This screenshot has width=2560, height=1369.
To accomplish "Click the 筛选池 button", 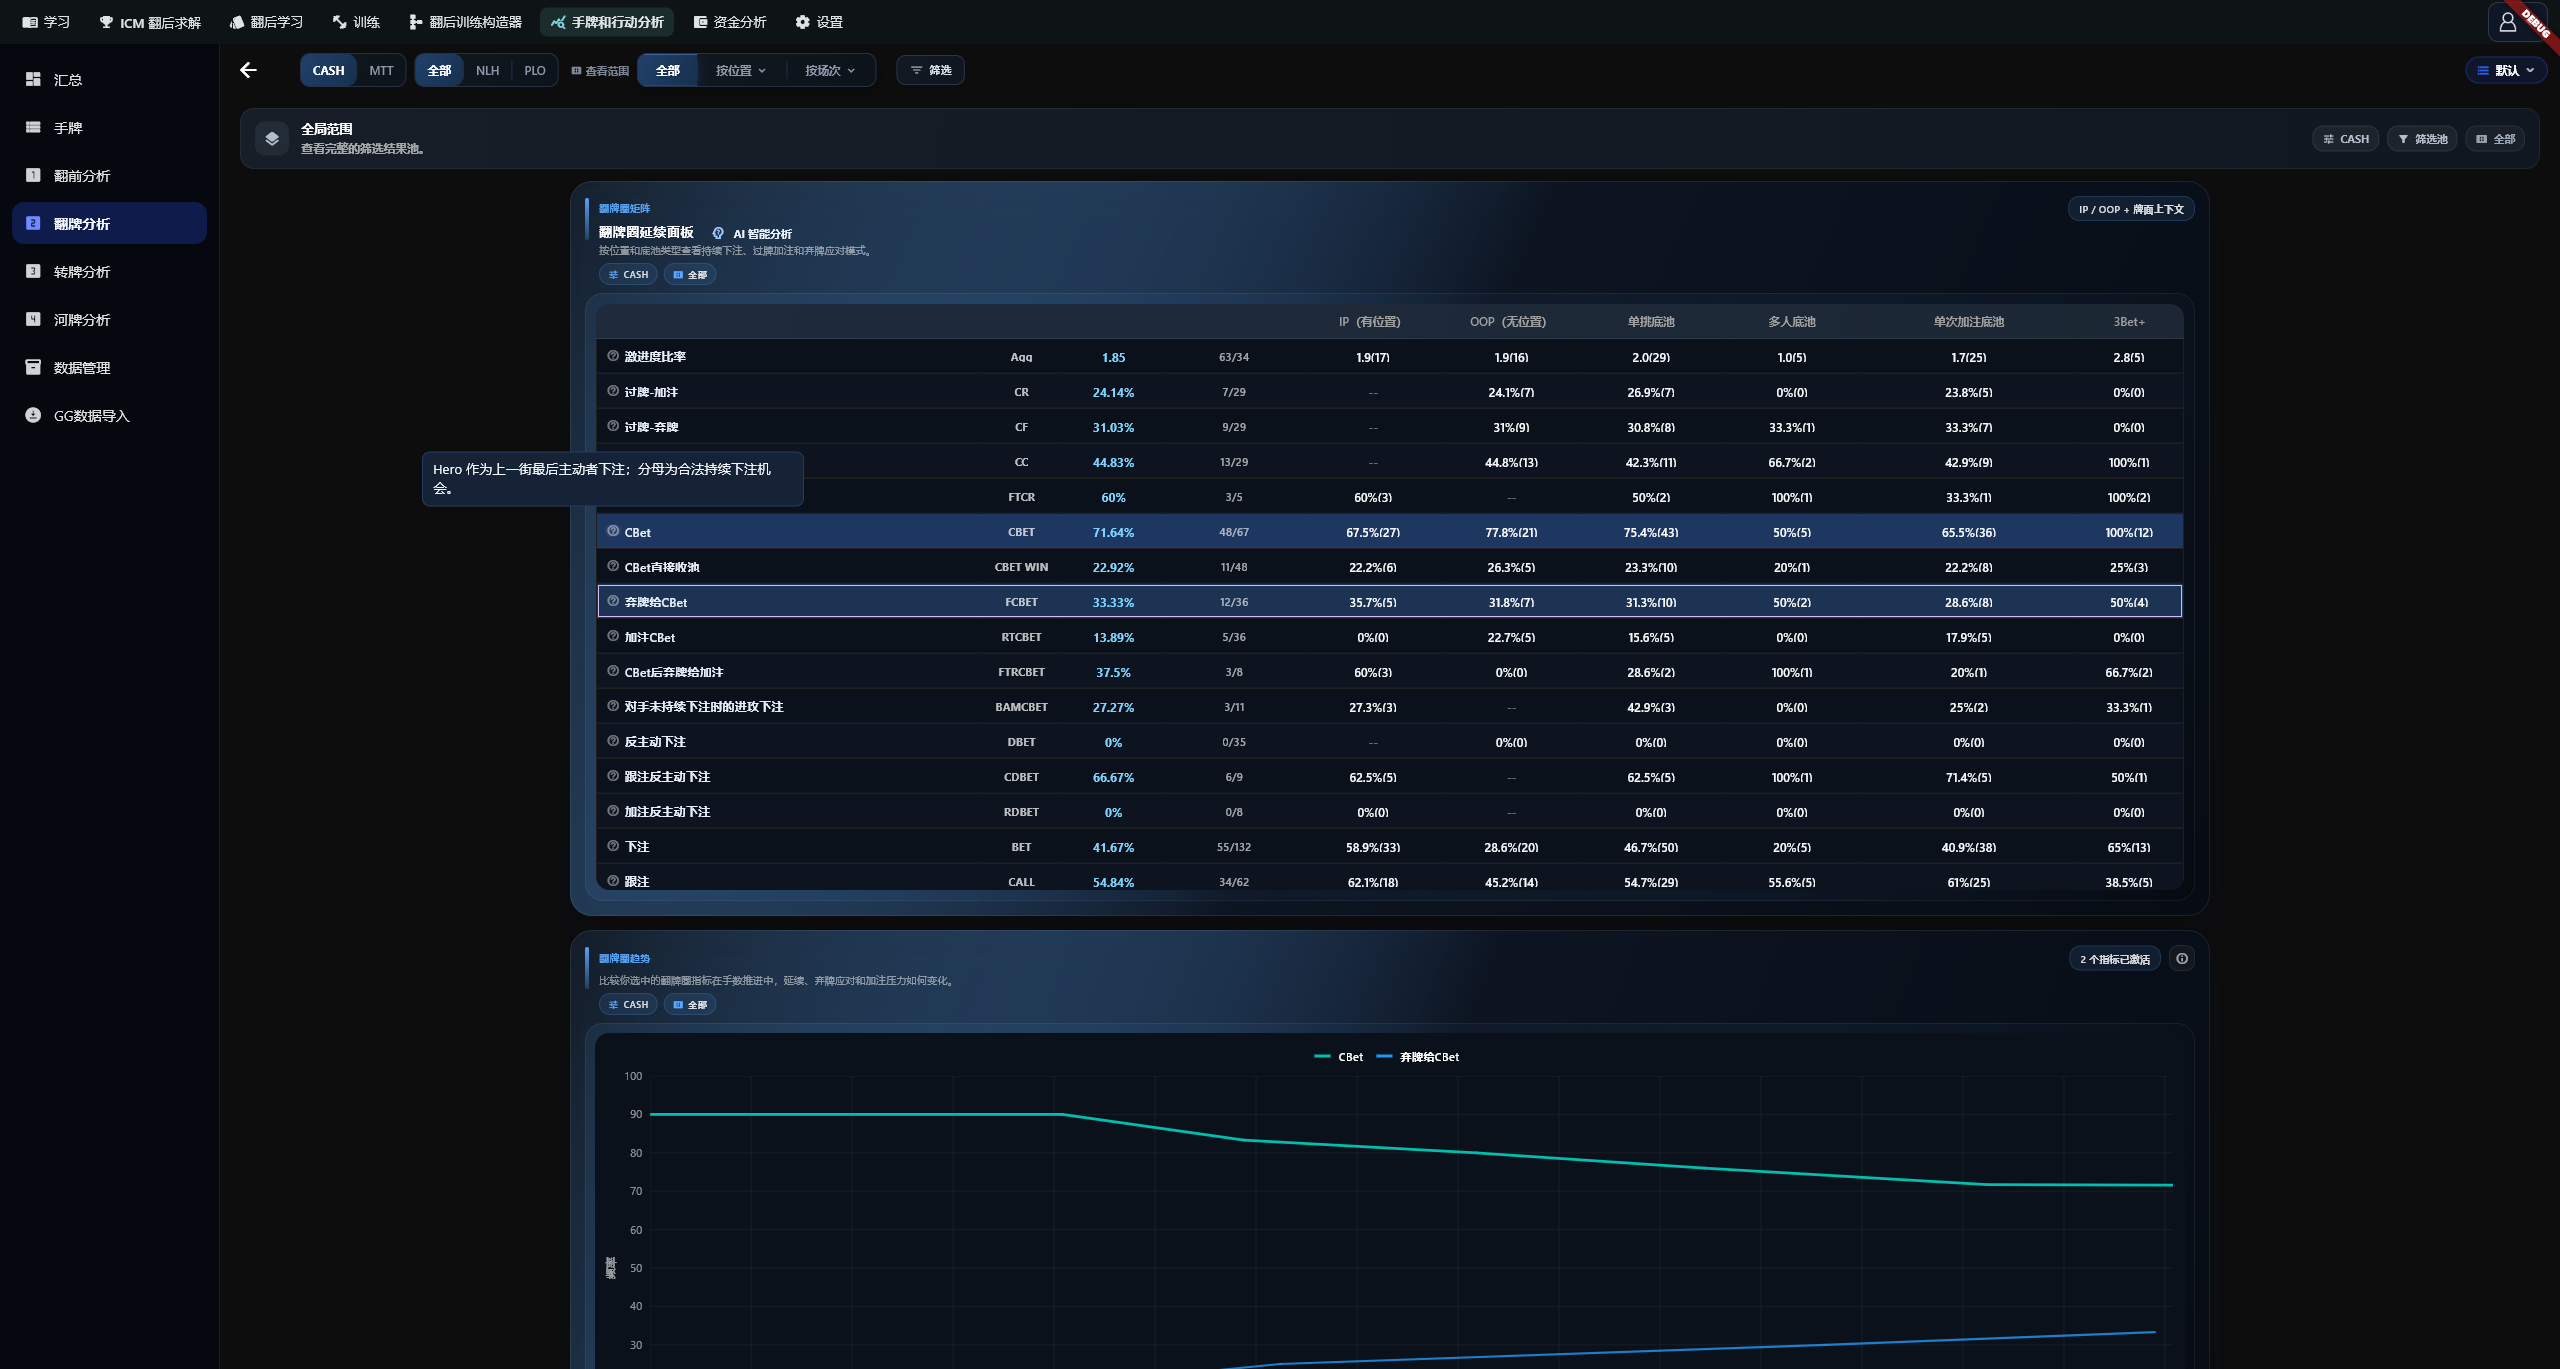I will [2423, 139].
